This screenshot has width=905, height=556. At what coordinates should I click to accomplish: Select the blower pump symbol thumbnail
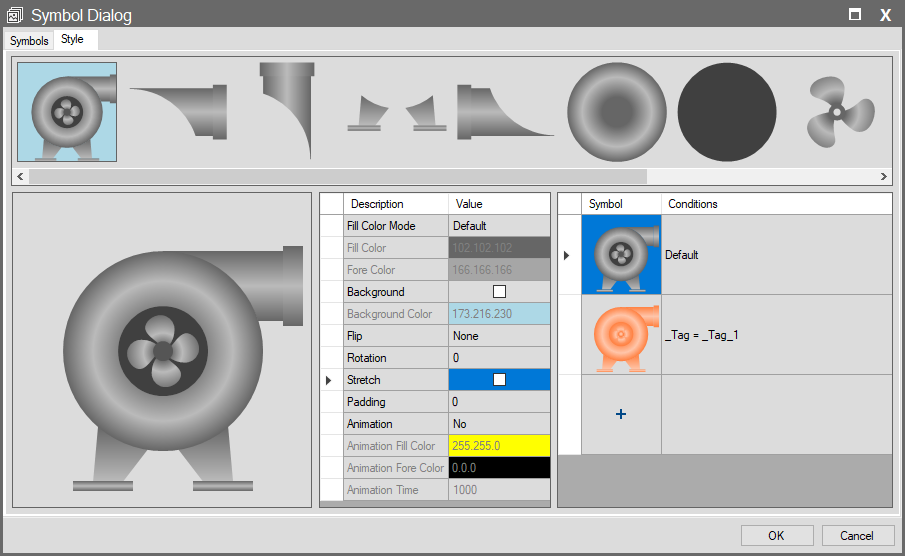click(67, 112)
